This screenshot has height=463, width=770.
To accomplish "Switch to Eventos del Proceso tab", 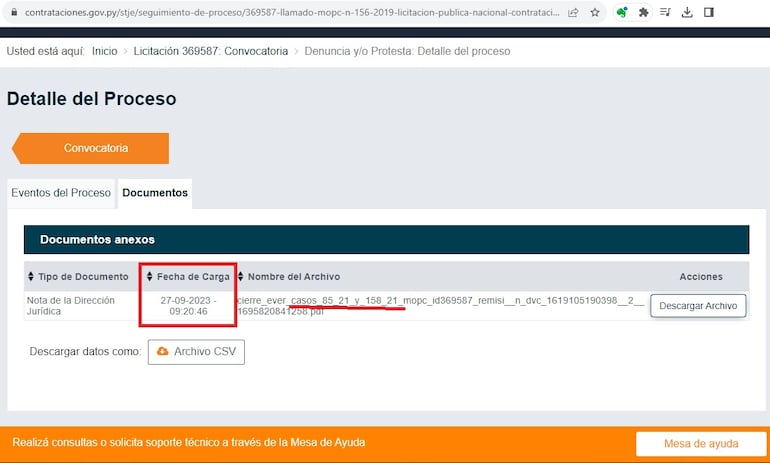I will tap(61, 193).
